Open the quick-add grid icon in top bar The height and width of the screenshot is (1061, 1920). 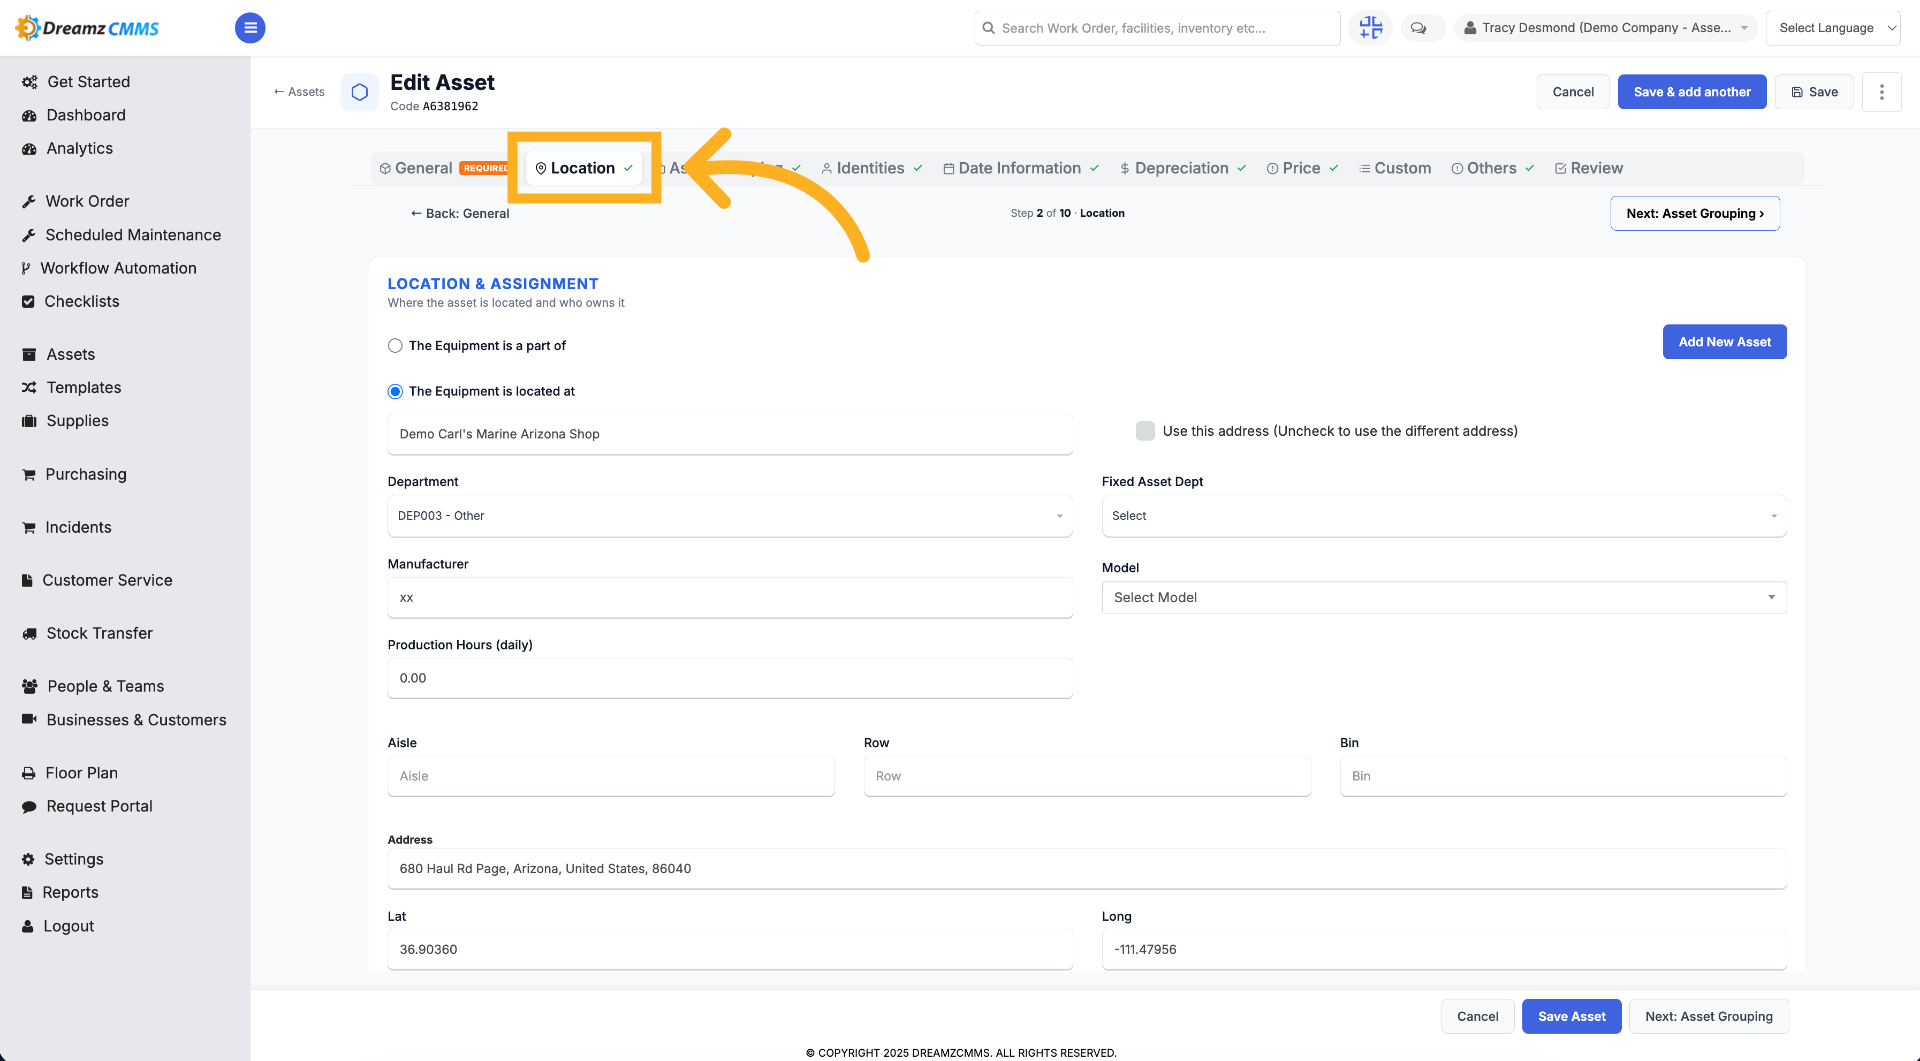[1370, 28]
